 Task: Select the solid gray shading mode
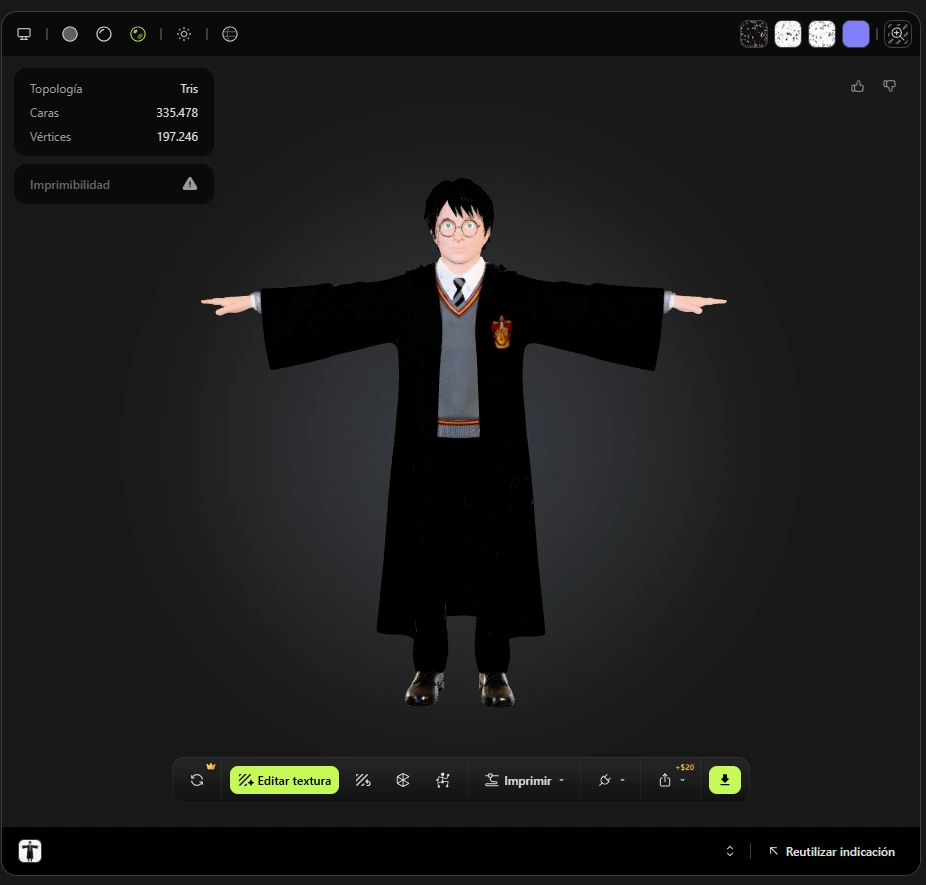(x=70, y=34)
